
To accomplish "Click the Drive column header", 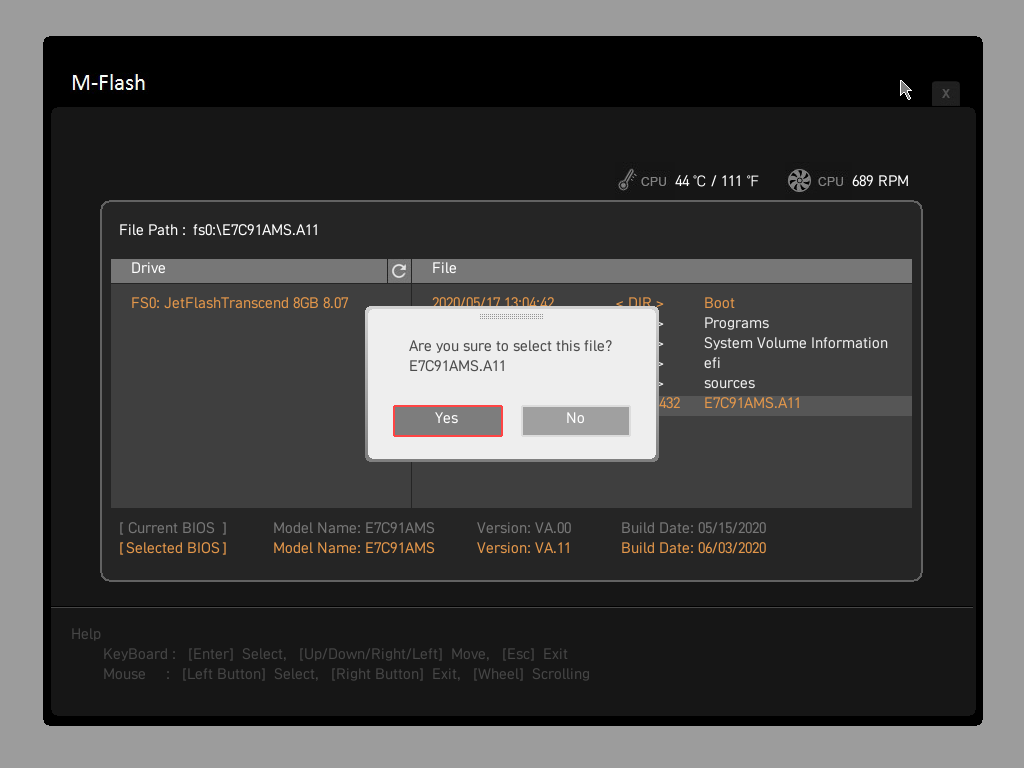I will coord(249,270).
